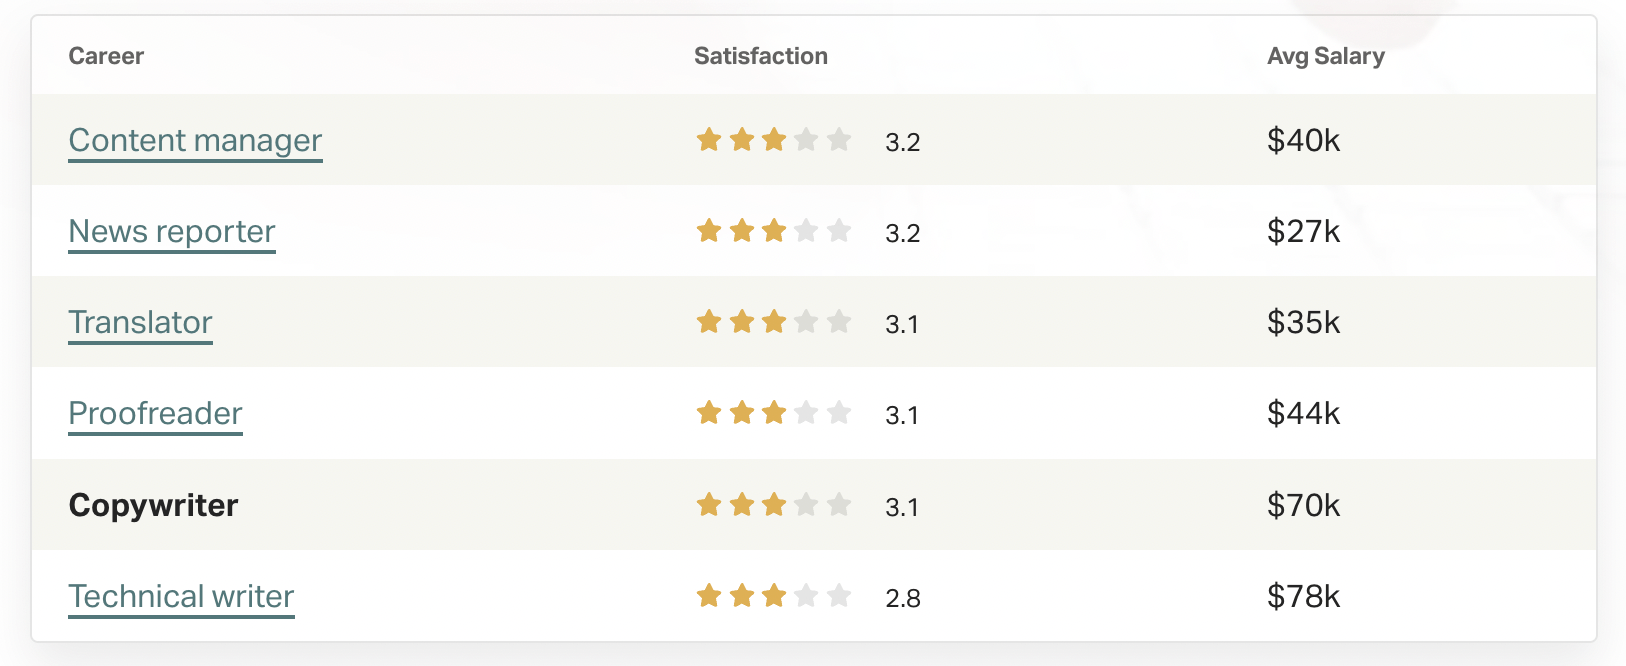
Task: Click the fifth gray star for News reporter
Action: click(839, 231)
